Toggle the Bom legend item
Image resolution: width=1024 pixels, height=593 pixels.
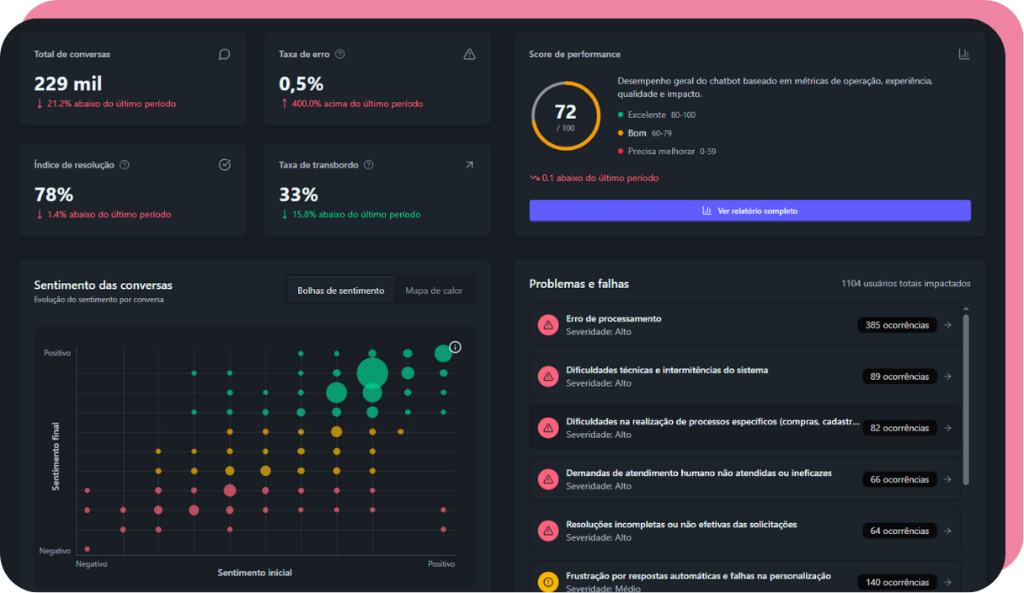tap(649, 134)
